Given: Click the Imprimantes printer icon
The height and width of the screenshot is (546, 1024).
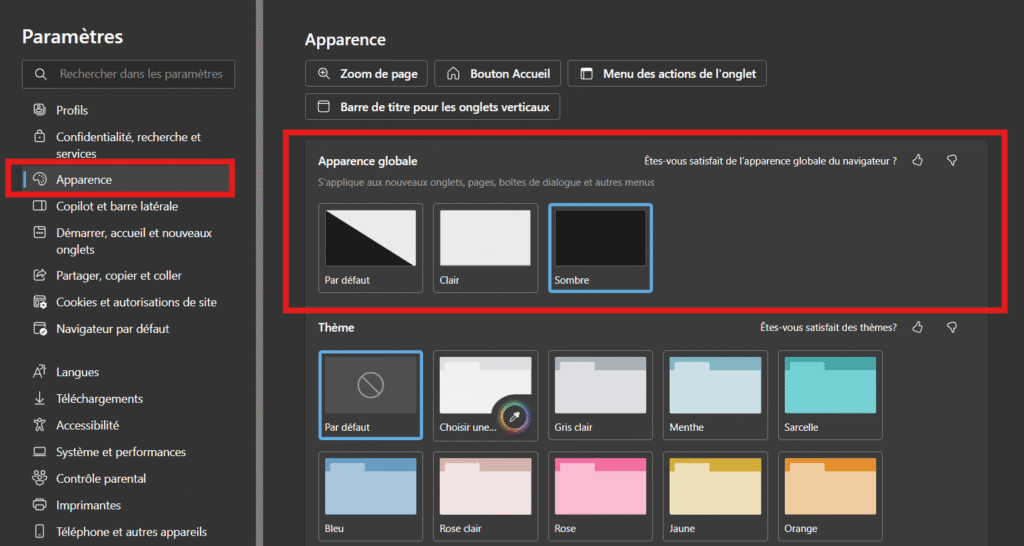Looking at the screenshot, I should point(40,505).
